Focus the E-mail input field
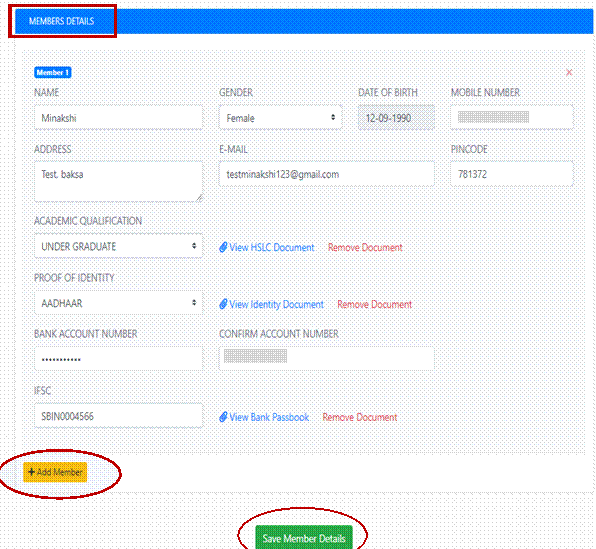 [x=327, y=174]
